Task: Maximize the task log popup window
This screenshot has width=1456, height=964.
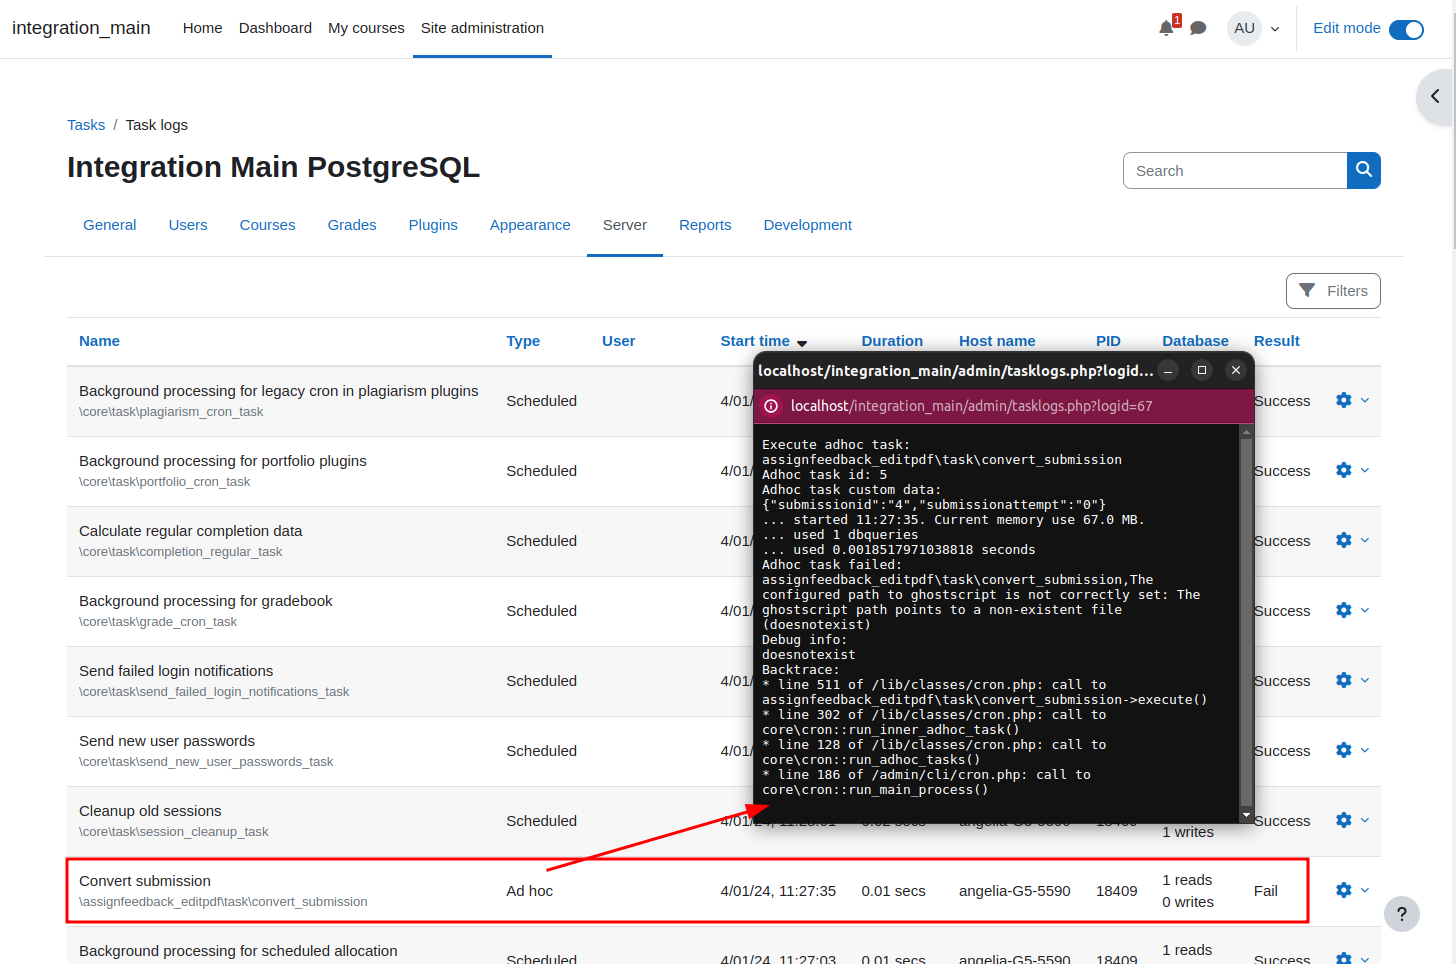Action: coord(1202,370)
